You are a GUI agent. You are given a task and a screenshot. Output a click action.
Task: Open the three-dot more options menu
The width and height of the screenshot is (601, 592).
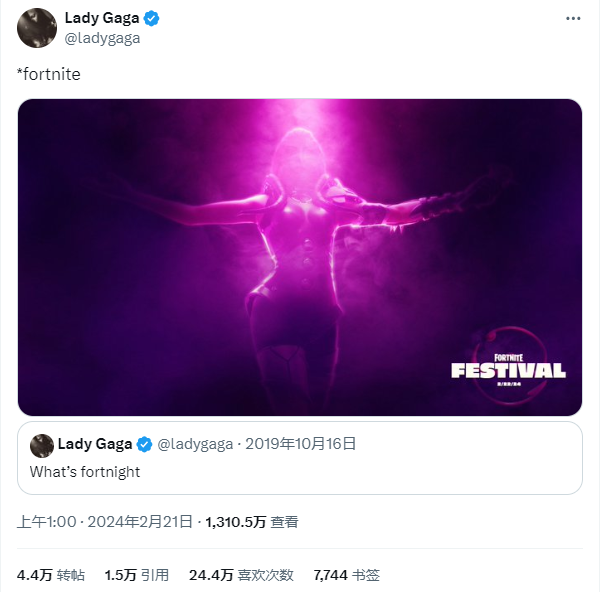point(573,18)
